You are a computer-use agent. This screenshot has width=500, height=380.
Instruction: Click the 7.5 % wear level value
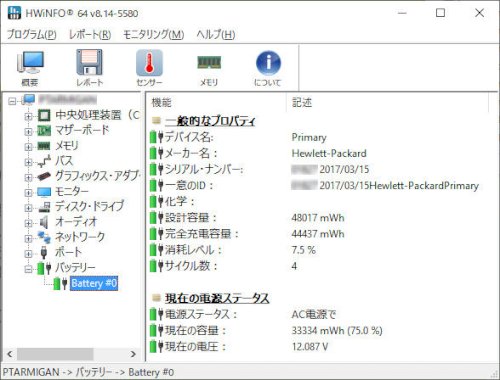click(303, 250)
